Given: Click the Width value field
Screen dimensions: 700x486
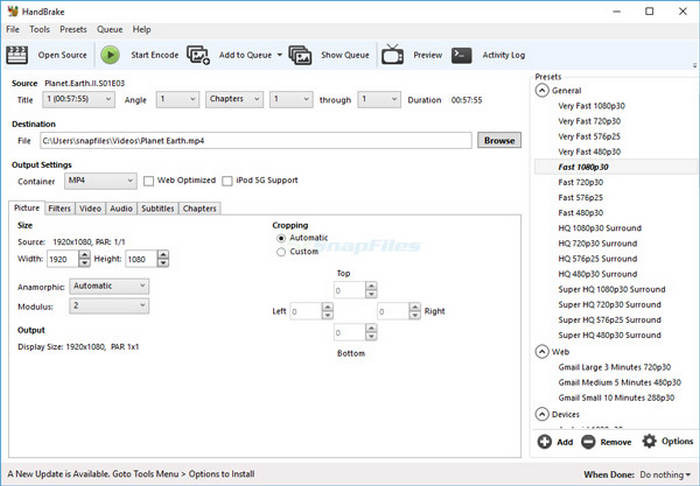Looking at the screenshot, I should click(63, 259).
